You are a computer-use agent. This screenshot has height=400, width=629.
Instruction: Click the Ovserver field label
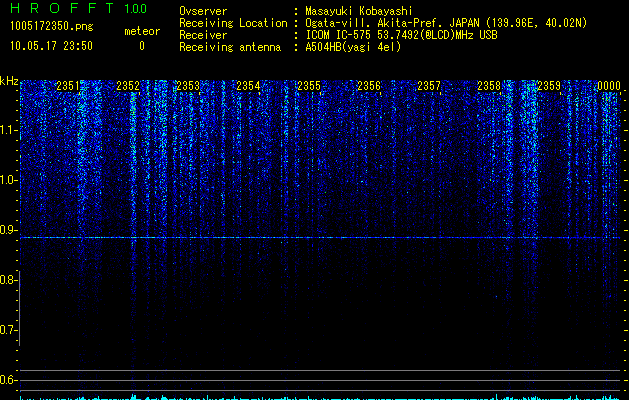tap(203, 11)
